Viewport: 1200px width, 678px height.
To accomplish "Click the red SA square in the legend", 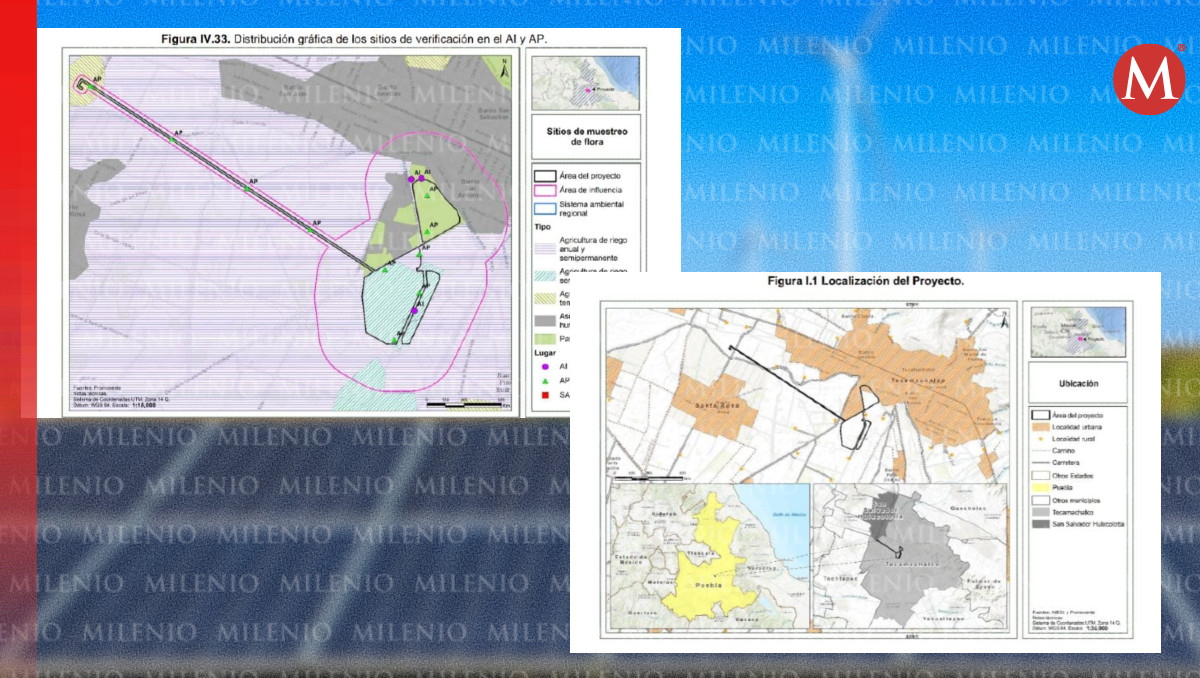I will pyautogui.click(x=544, y=396).
